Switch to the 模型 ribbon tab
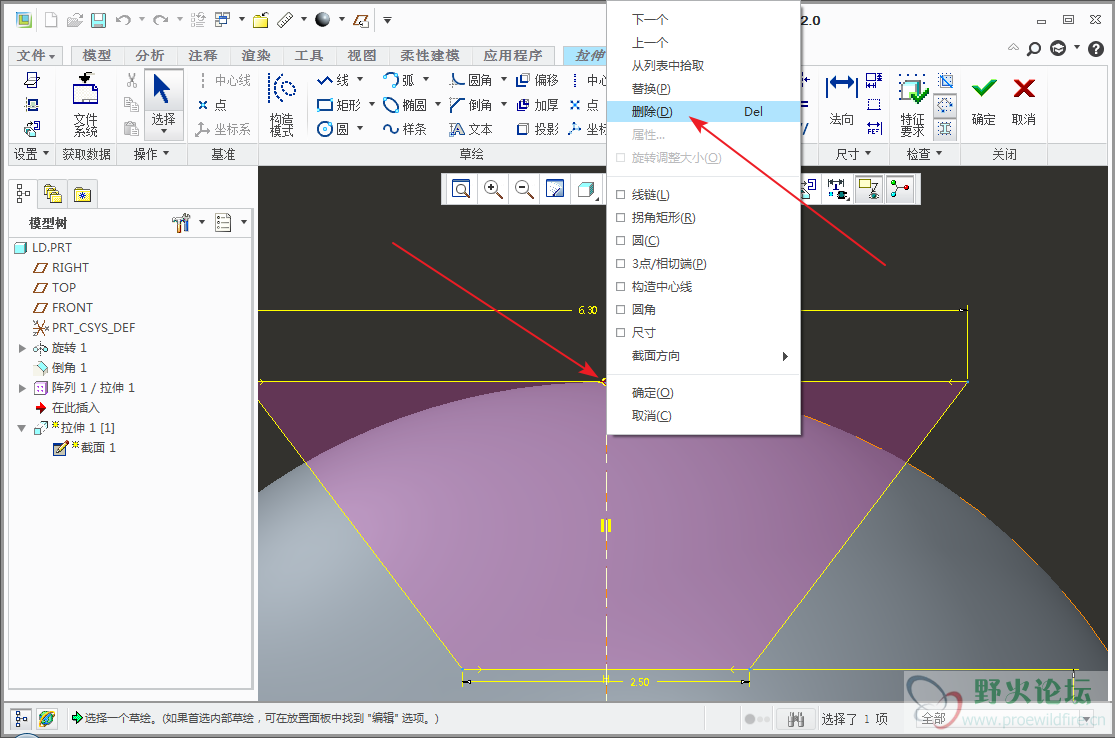1115x738 pixels. (97, 55)
